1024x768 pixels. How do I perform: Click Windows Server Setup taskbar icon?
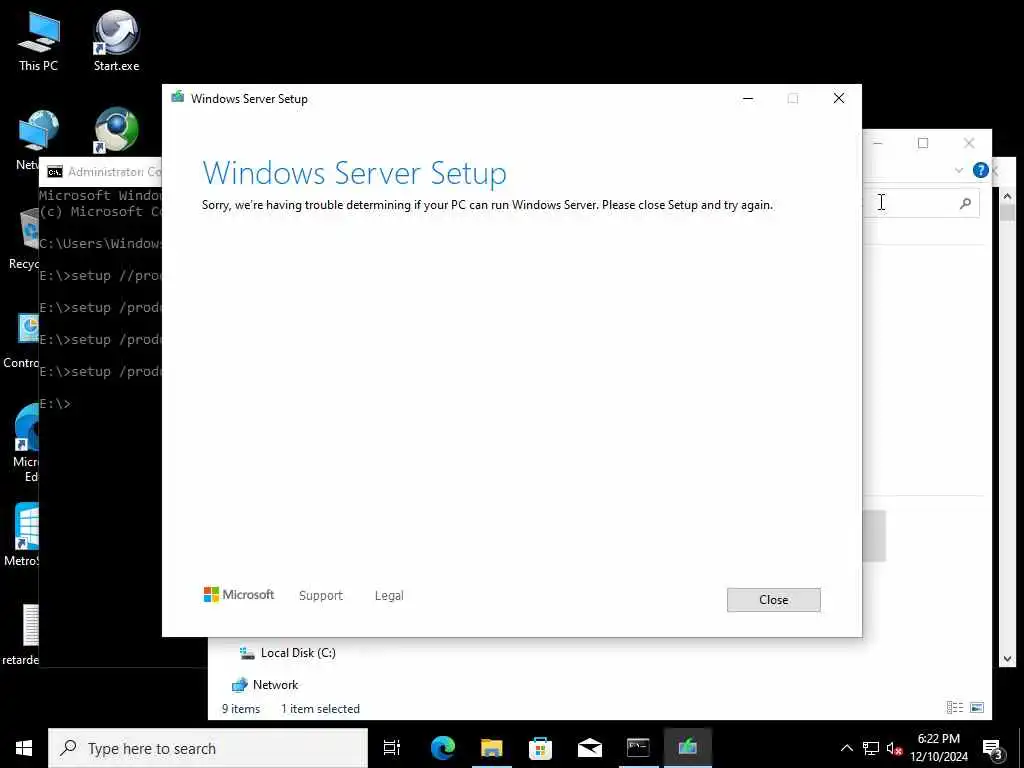pos(688,748)
